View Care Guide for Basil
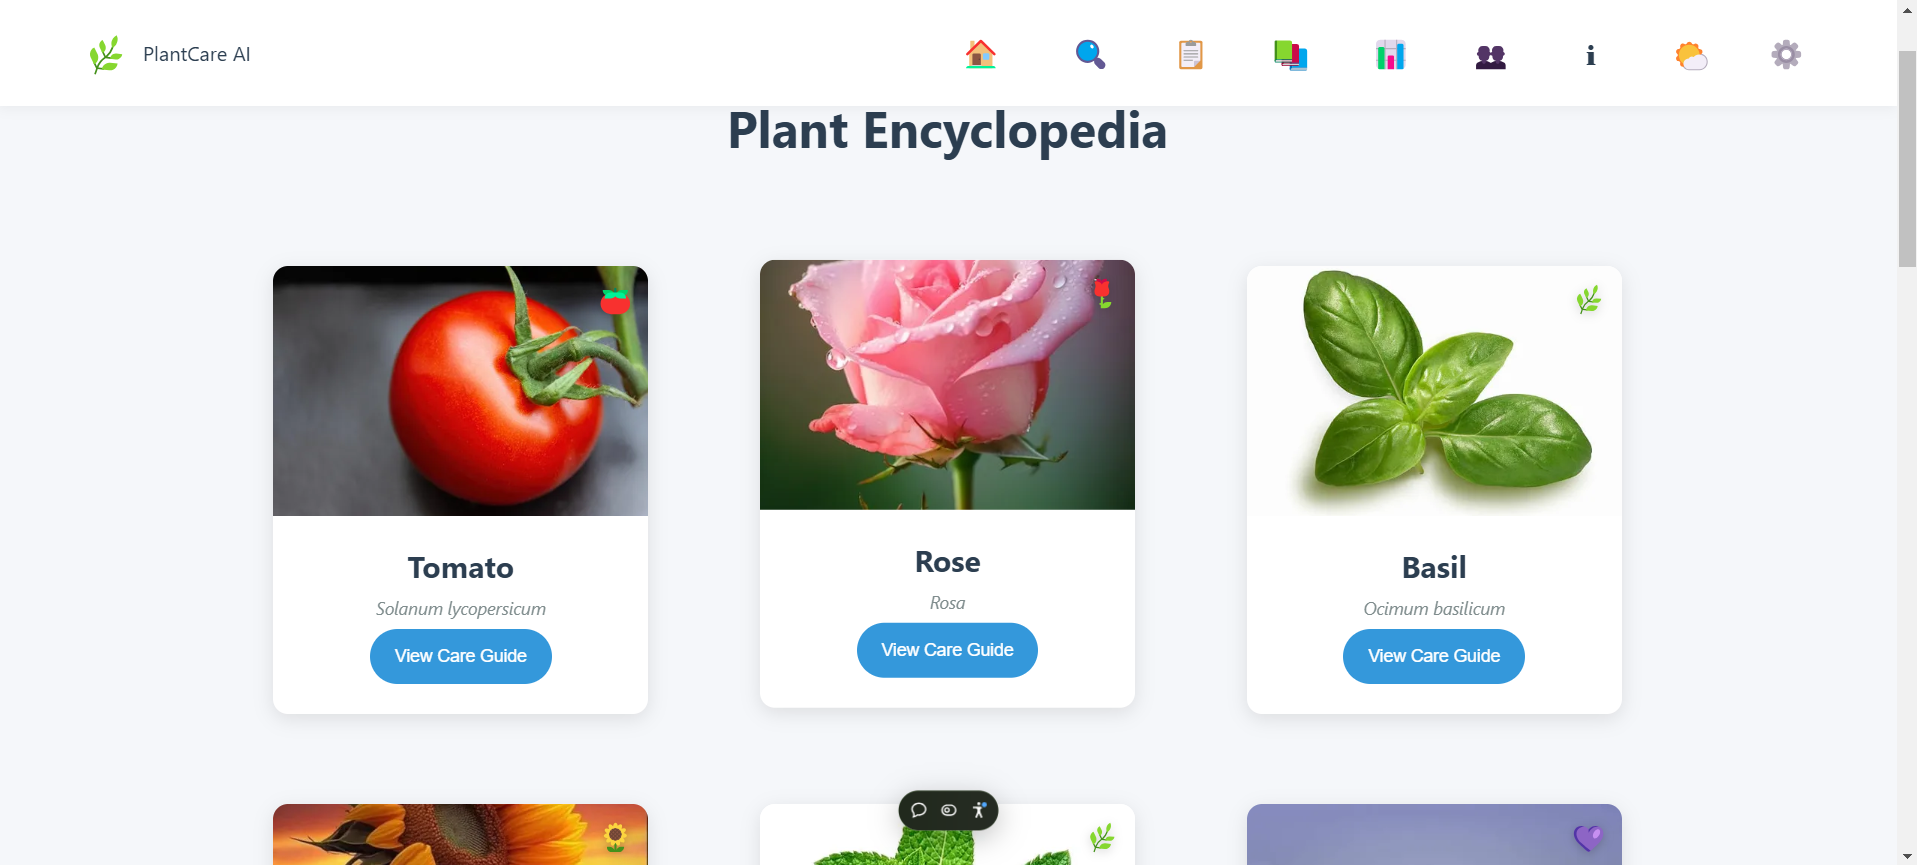Screen dimensions: 1917x865 coord(1434,656)
